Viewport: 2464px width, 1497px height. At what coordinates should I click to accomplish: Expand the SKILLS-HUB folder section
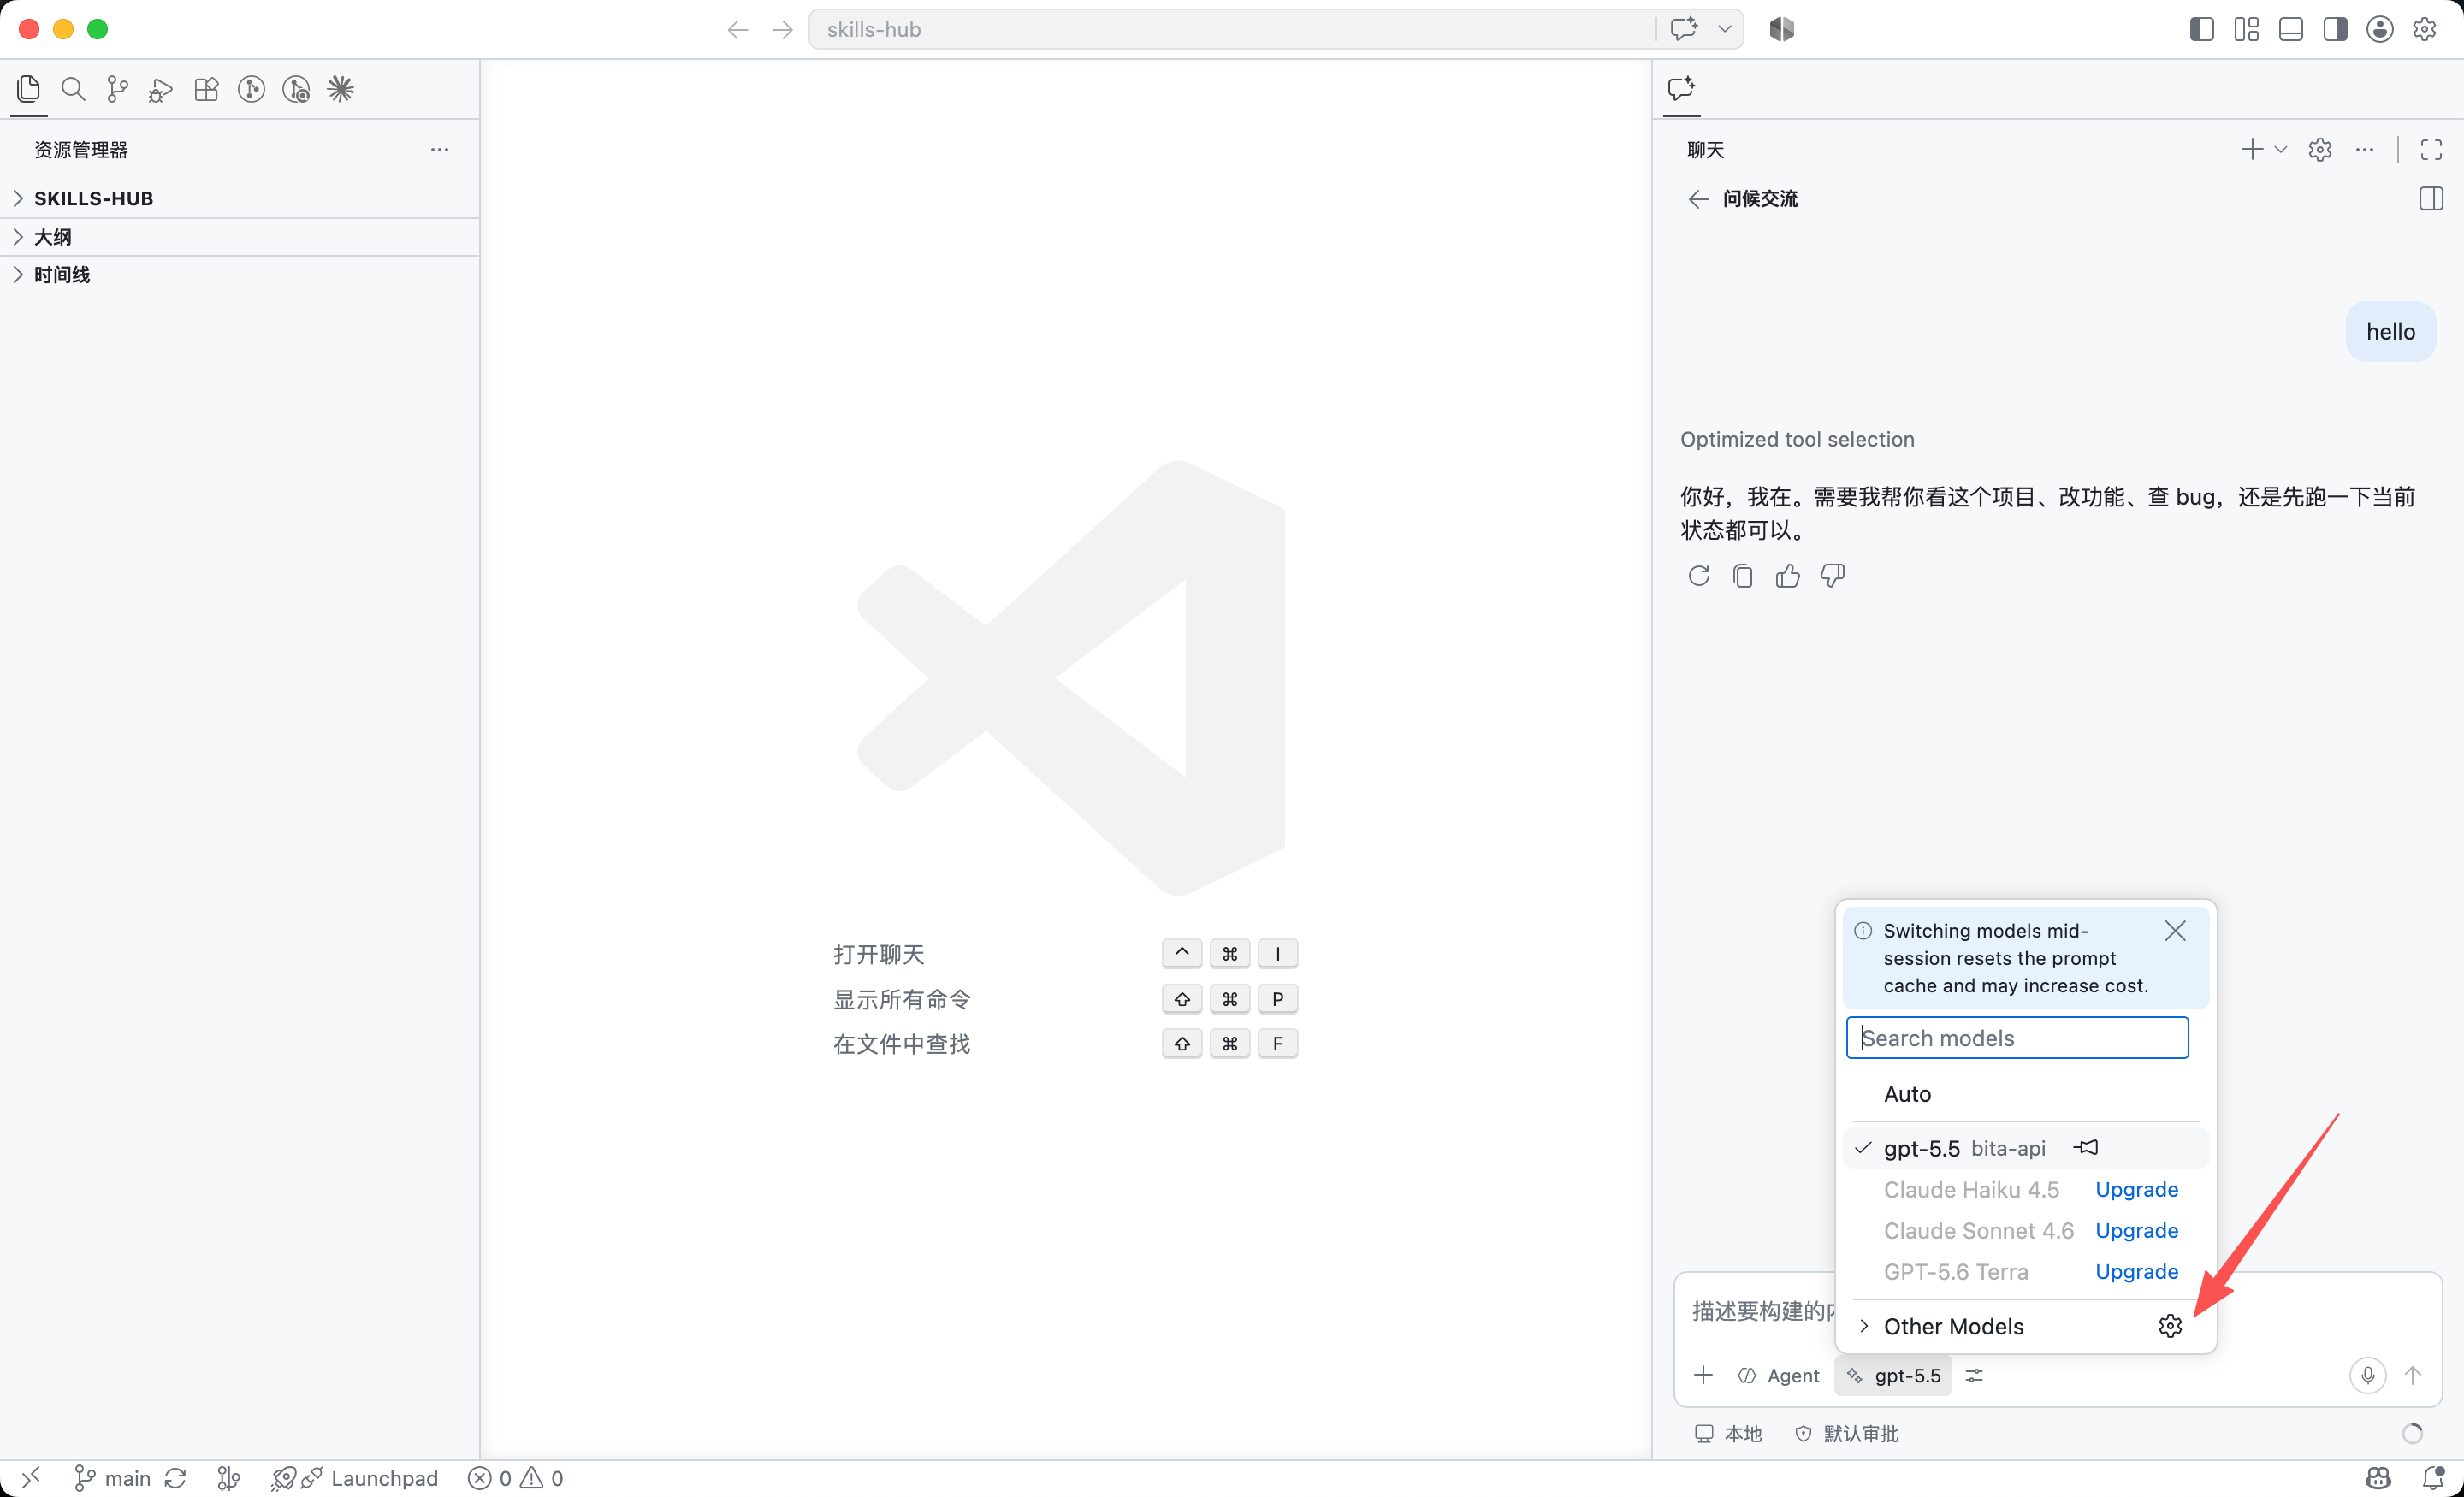coord(240,198)
